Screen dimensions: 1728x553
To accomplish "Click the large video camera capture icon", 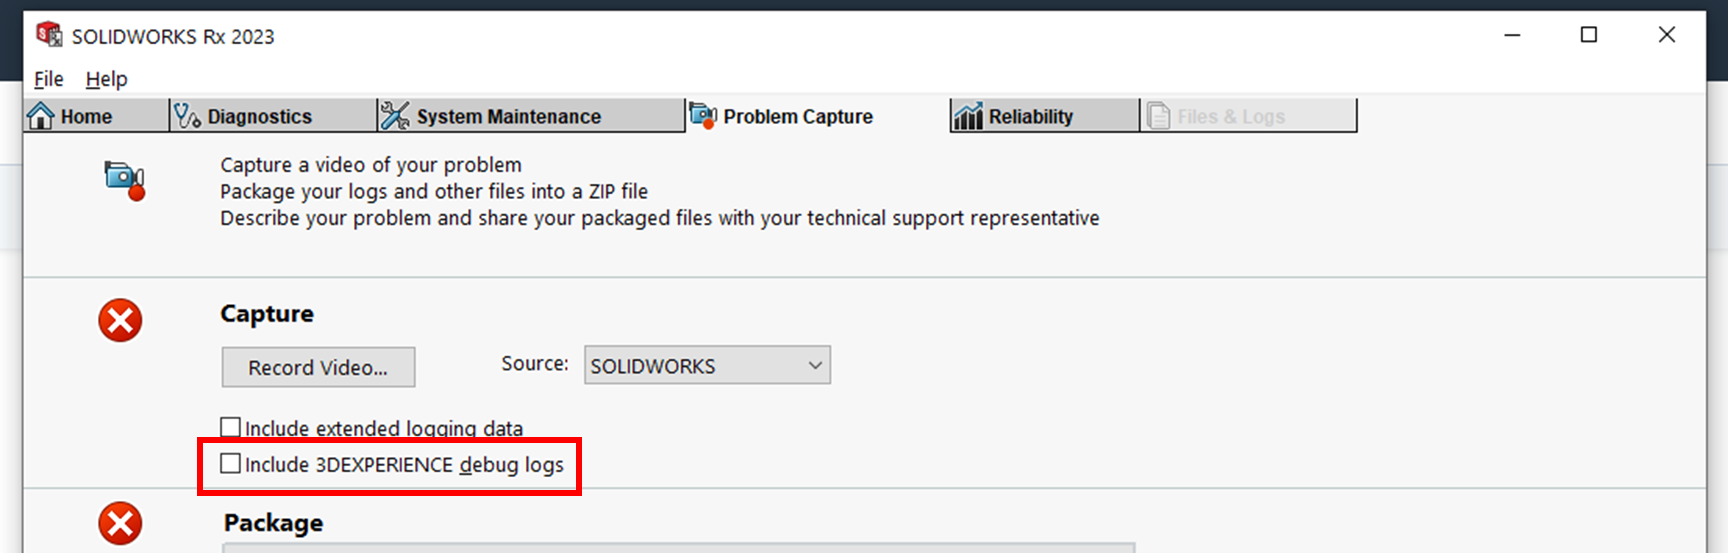I will coord(125,180).
